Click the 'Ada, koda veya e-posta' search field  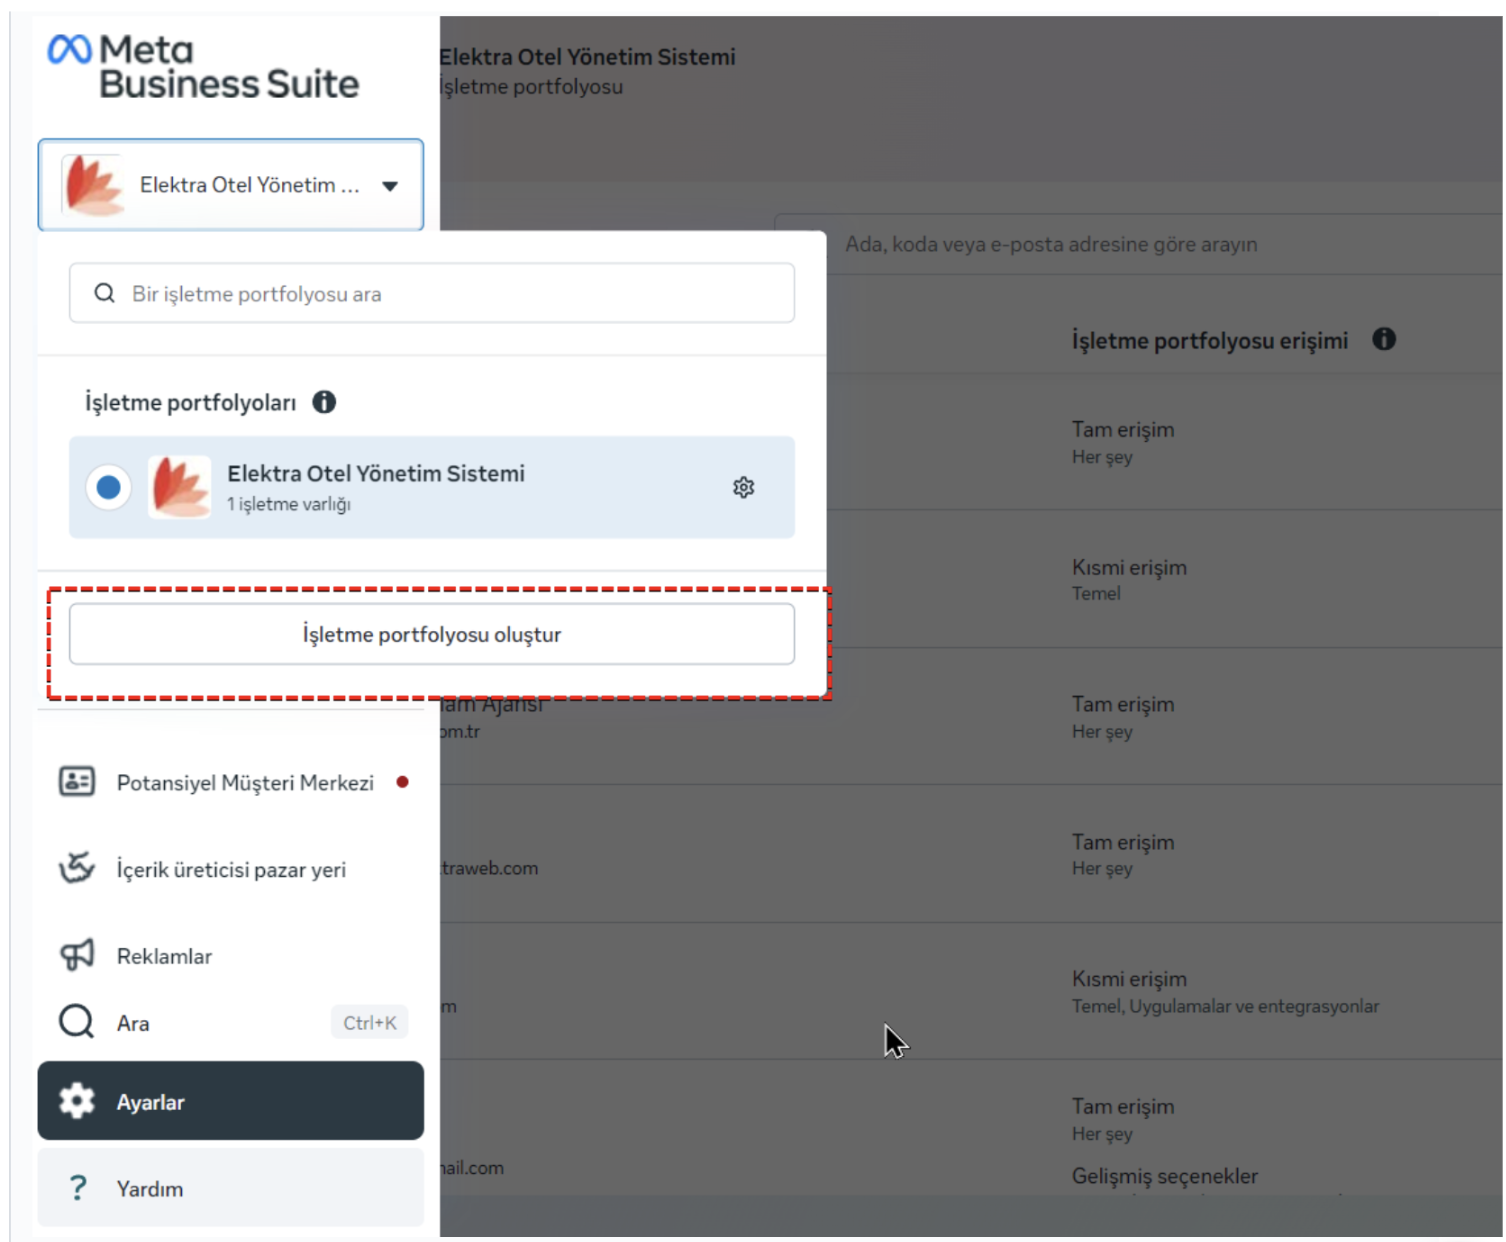click(x=1140, y=244)
